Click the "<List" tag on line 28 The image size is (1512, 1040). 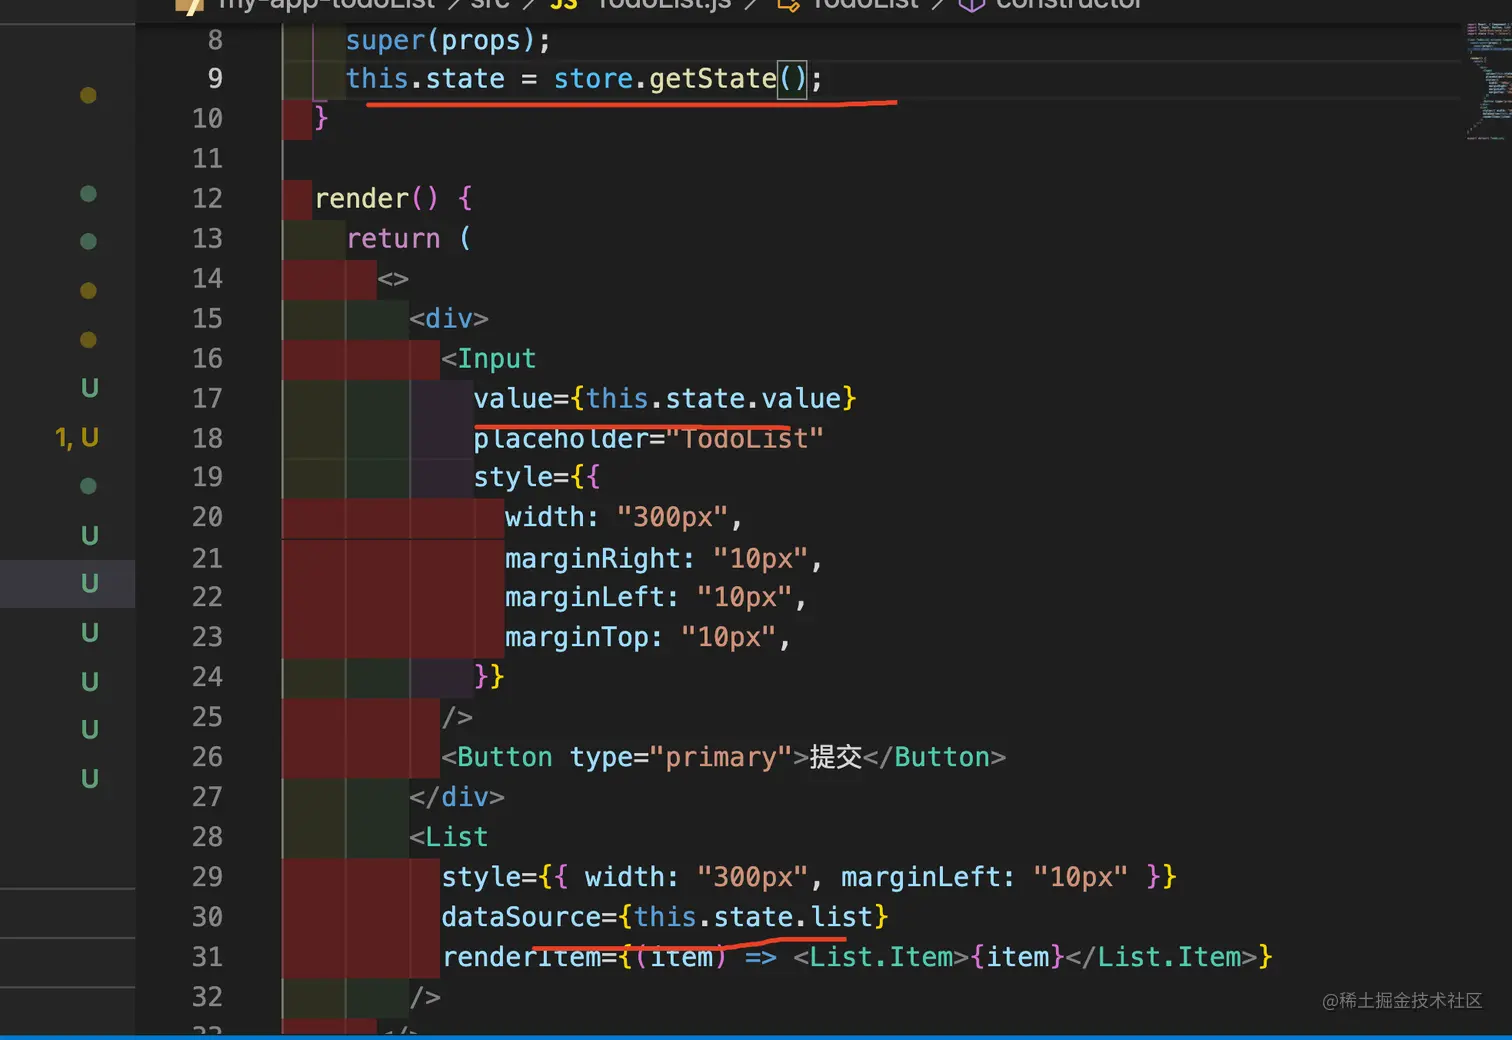tap(449, 837)
